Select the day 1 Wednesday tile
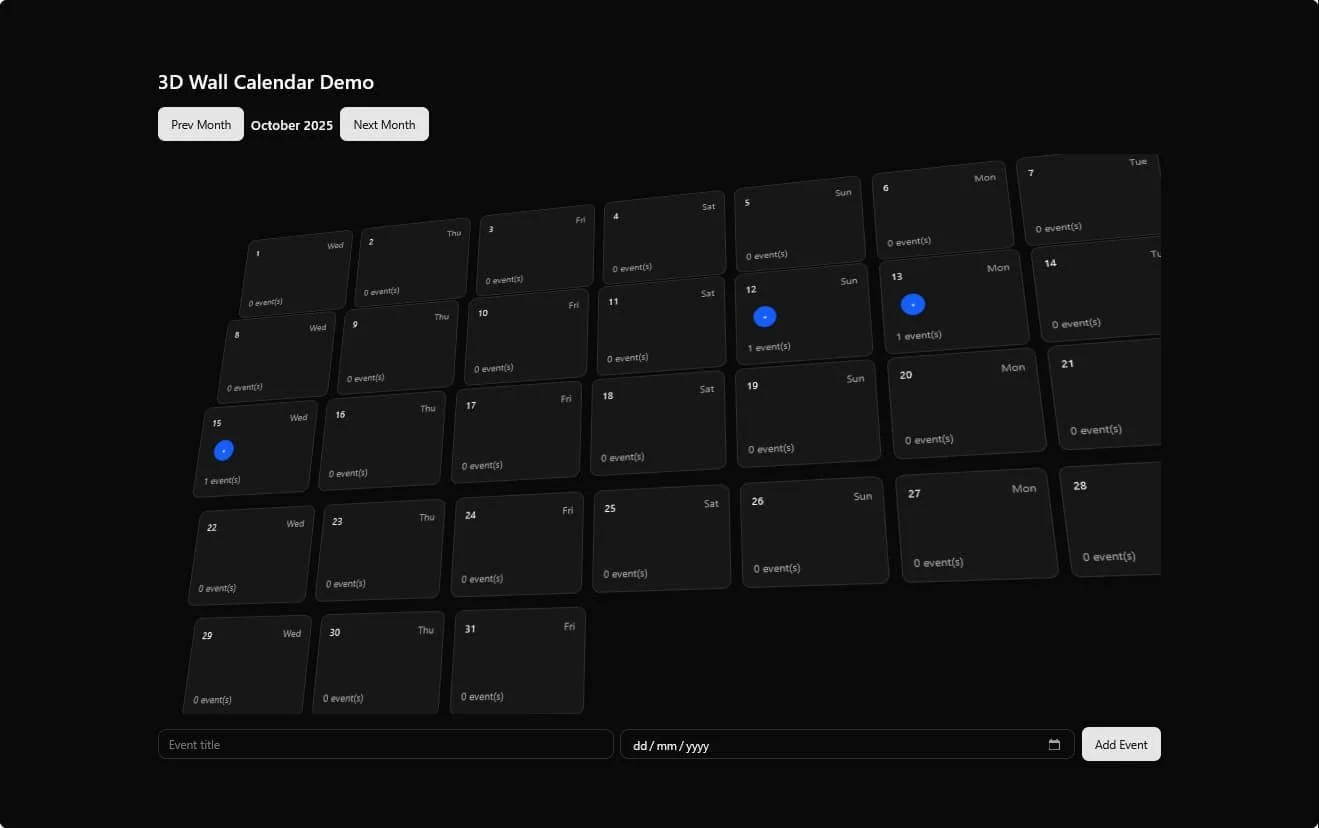This screenshot has height=828, width=1319. pyautogui.click(x=297, y=274)
